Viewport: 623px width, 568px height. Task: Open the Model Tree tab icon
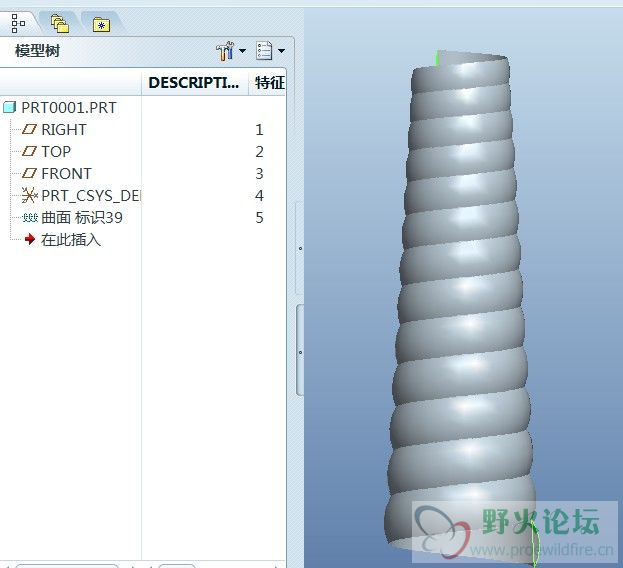point(17,23)
